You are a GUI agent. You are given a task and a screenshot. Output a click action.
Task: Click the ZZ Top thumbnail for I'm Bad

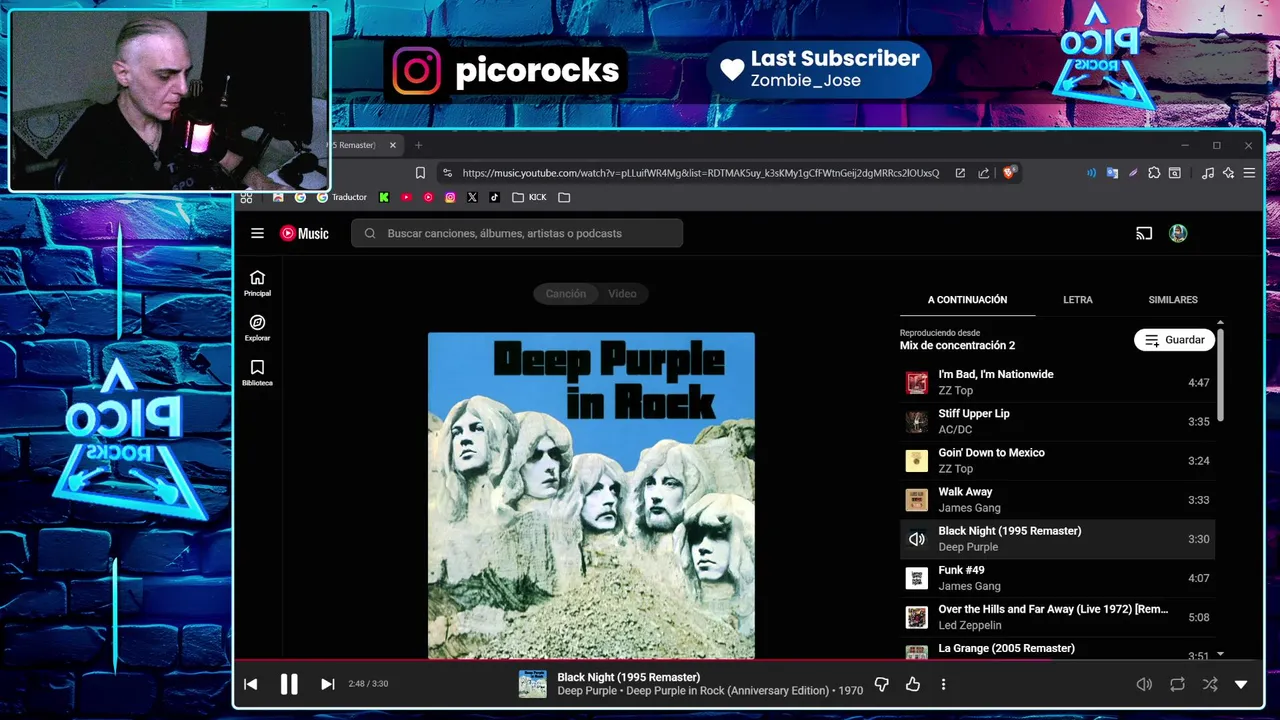(916, 382)
